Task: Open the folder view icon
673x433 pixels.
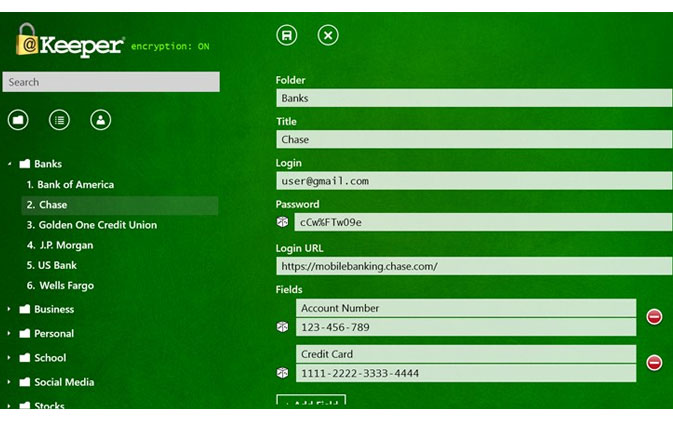Action: (18, 120)
